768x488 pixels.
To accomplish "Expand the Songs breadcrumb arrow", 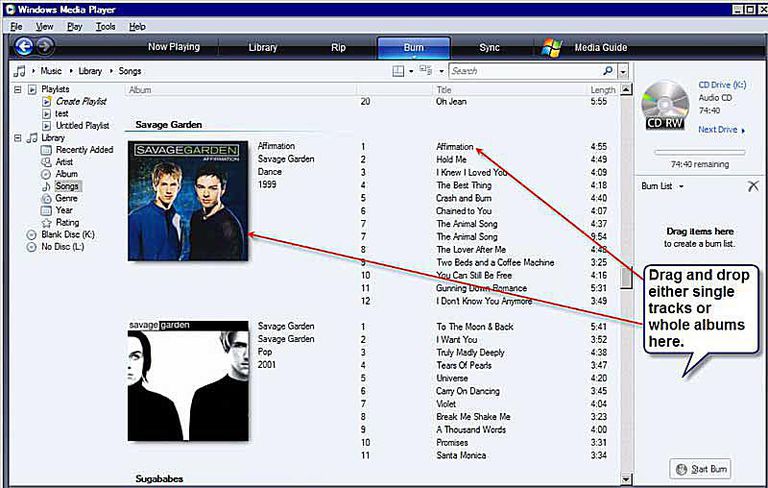I will 111,71.
